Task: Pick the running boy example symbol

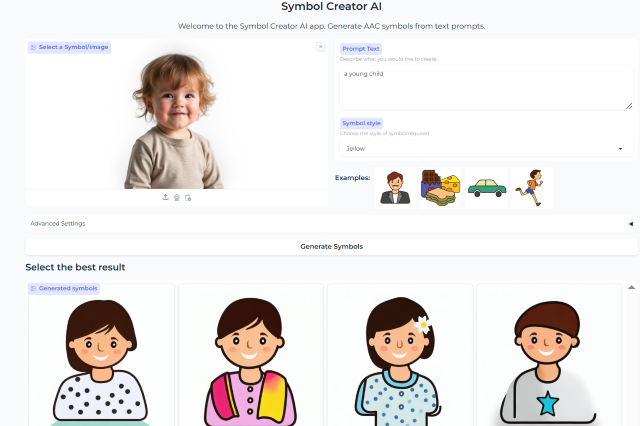Action: coord(532,188)
